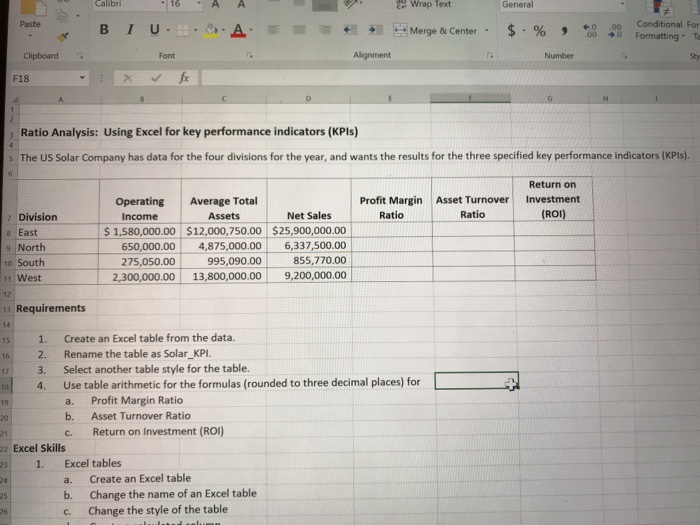Open the Underline style dropdown arrow
The width and height of the screenshot is (700, 525).
pos(168,30)
